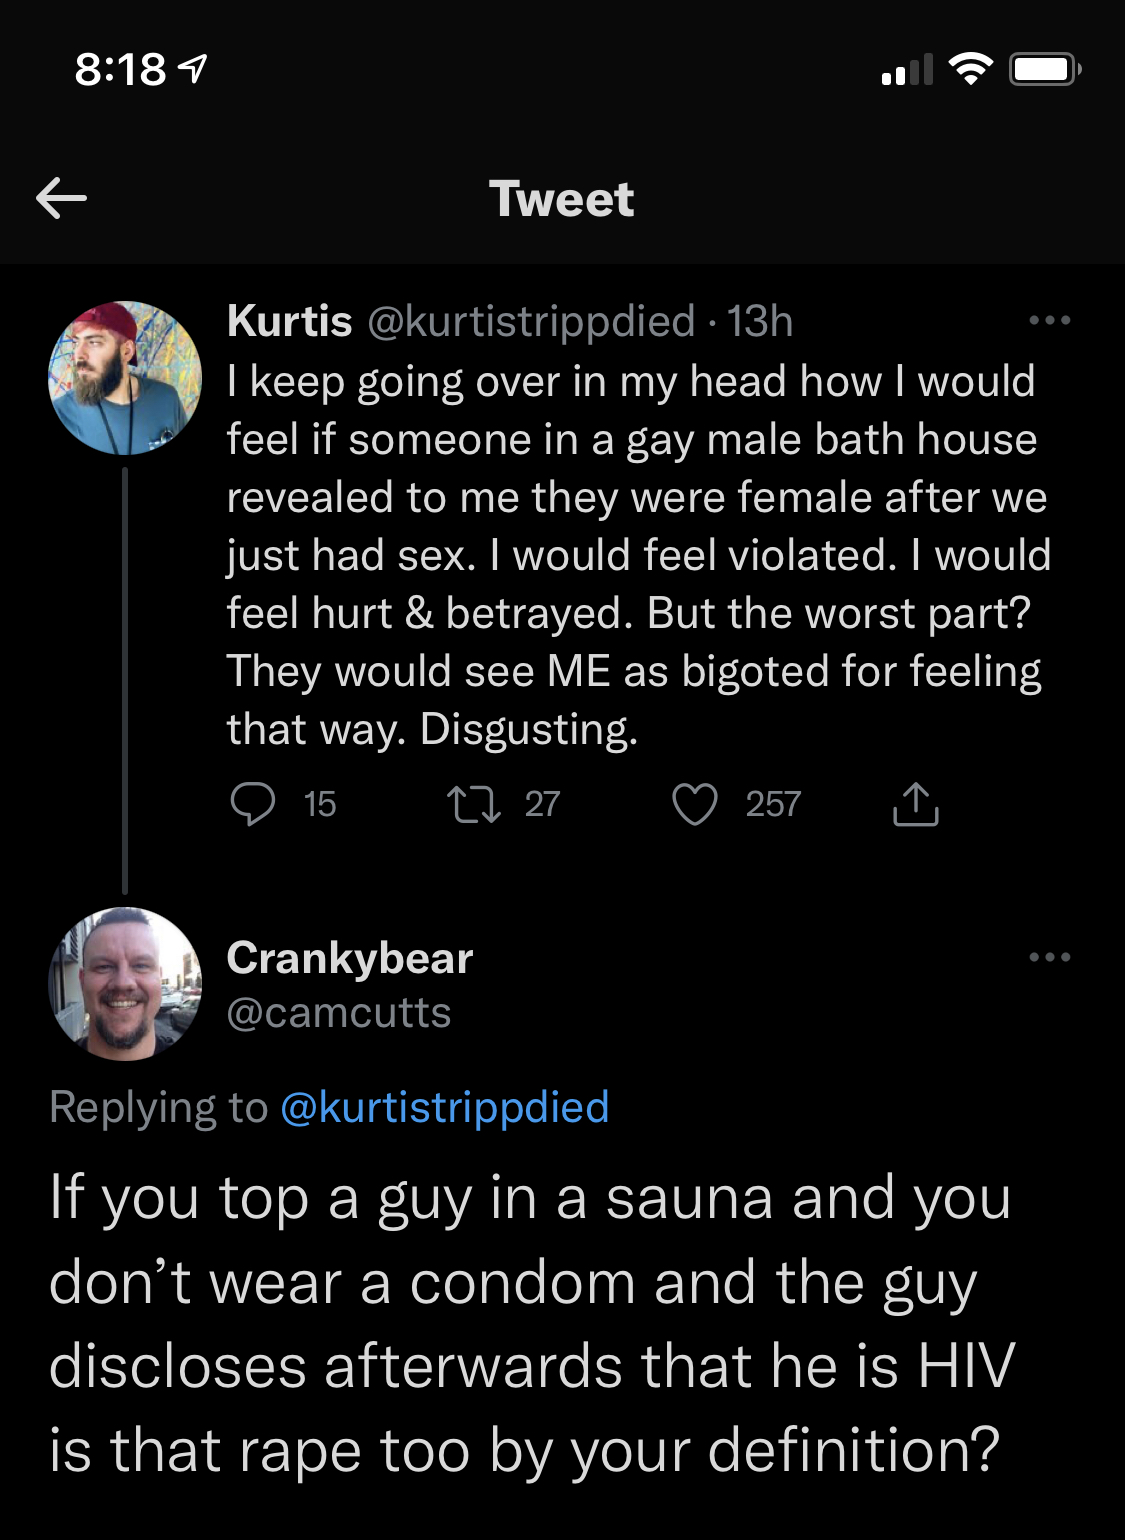The height and width of the screenshot is (1540, 1125).
Task: Tap the 27 retweets count
Action: pos(542,804)
